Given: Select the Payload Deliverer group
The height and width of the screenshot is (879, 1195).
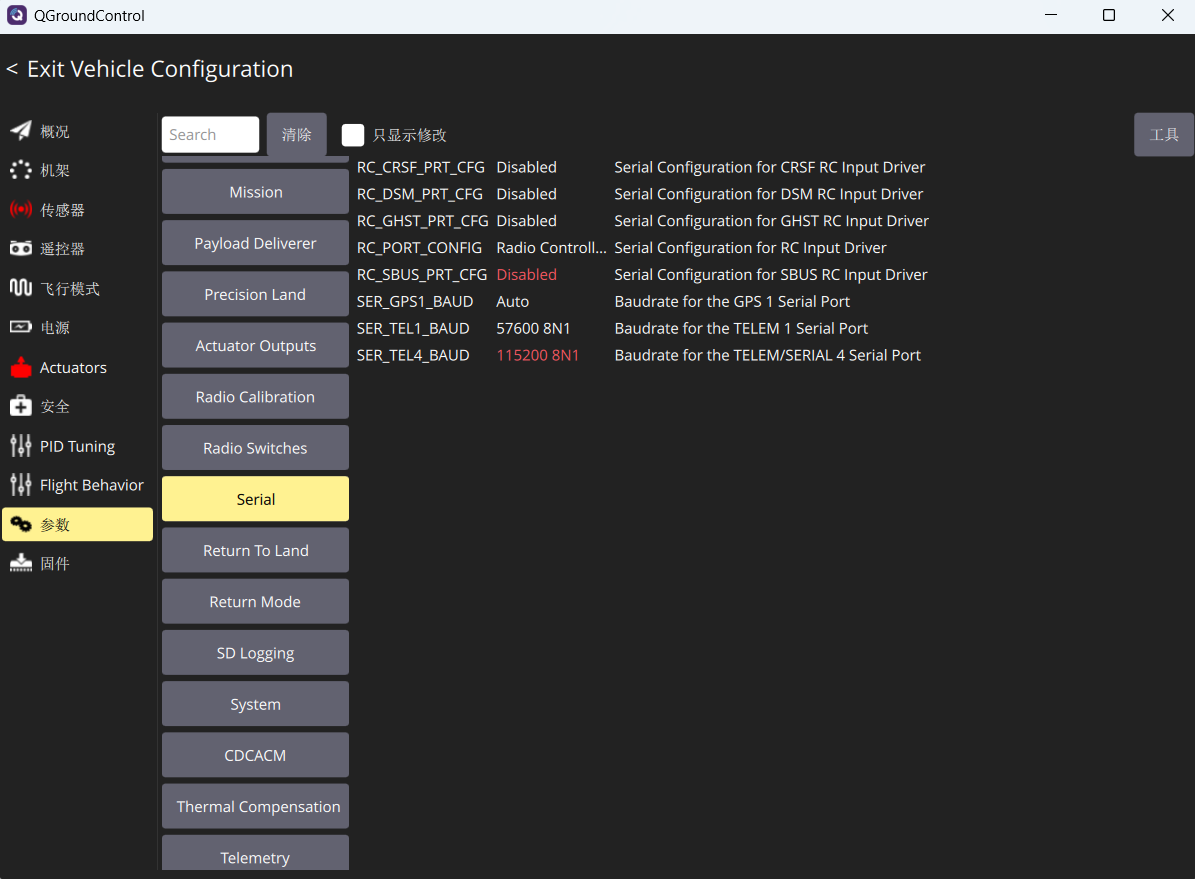Looking at the screenshot, I should 255,243.
